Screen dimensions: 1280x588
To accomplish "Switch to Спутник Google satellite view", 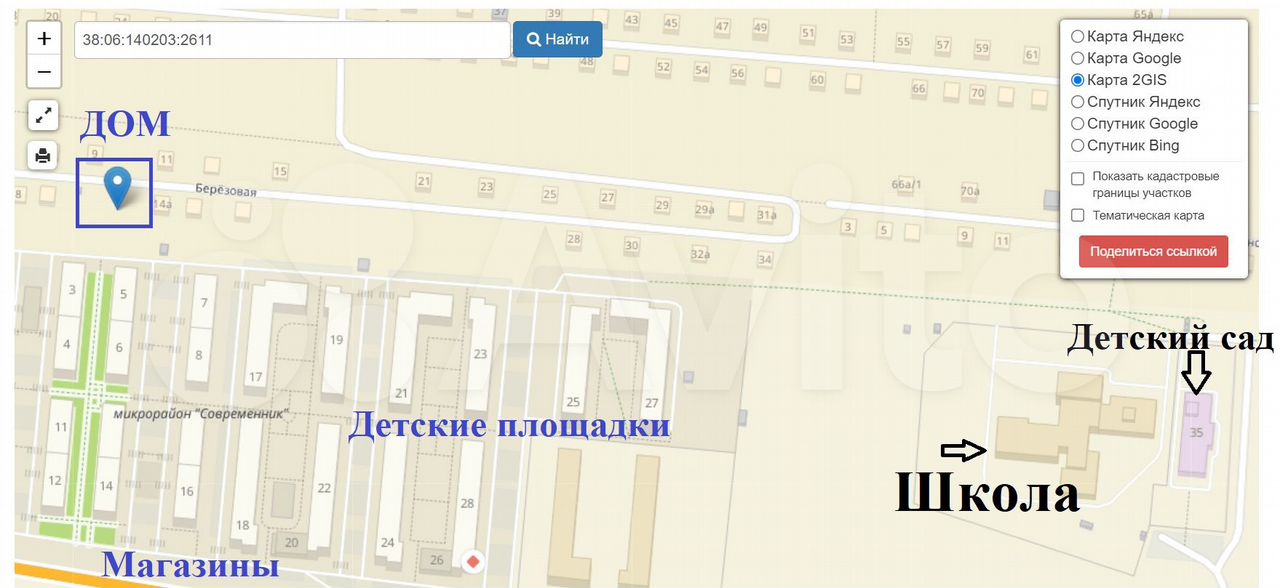I will coord(1078,124).
